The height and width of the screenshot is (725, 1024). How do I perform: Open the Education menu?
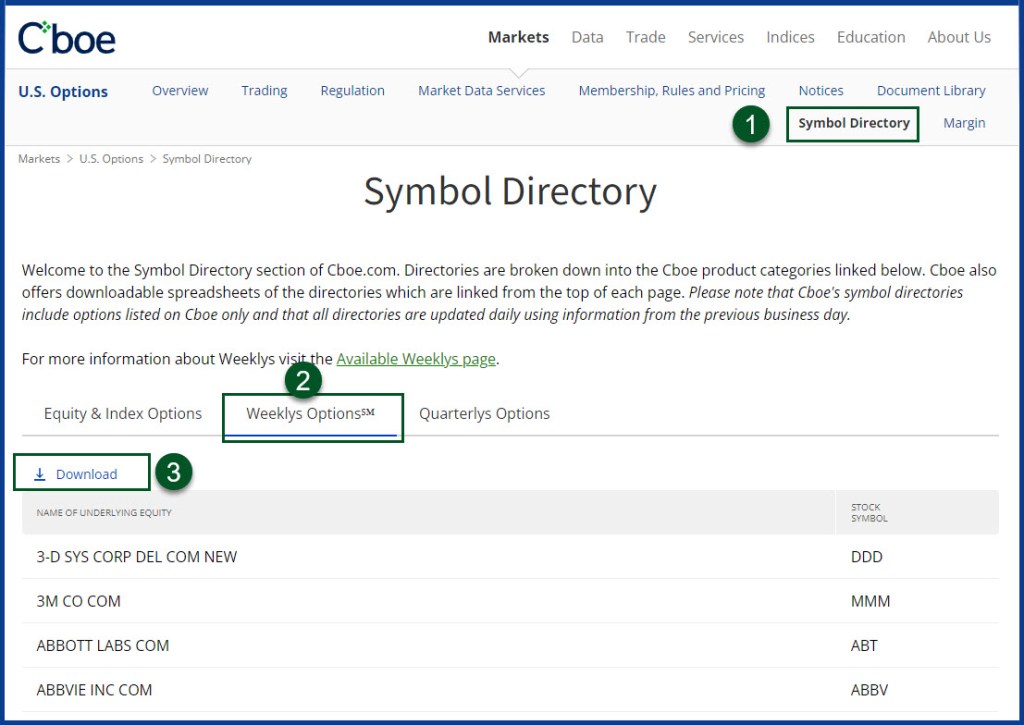pyautogui.click(x=870, y=37)
